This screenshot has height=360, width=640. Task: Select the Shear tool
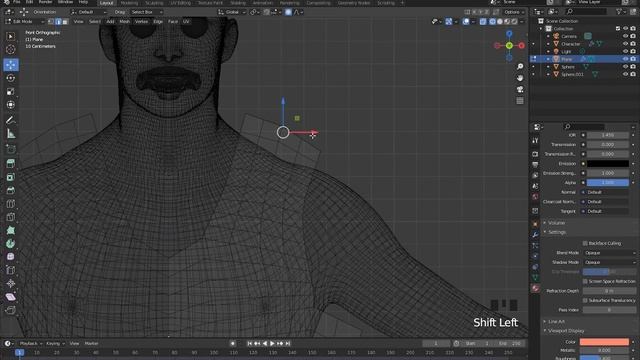11,297
